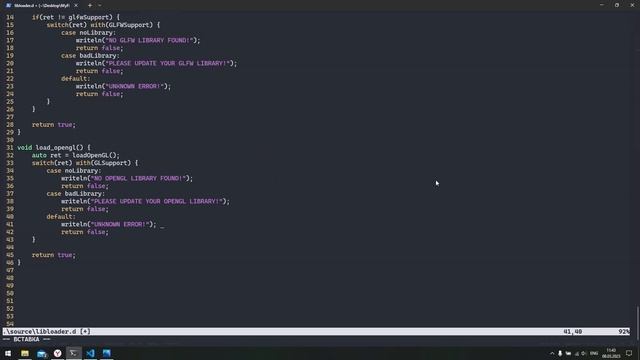This screenshot has width=640, height=360.
Task: Click 'case noLibrary:' on line 34
Action: 74,171
